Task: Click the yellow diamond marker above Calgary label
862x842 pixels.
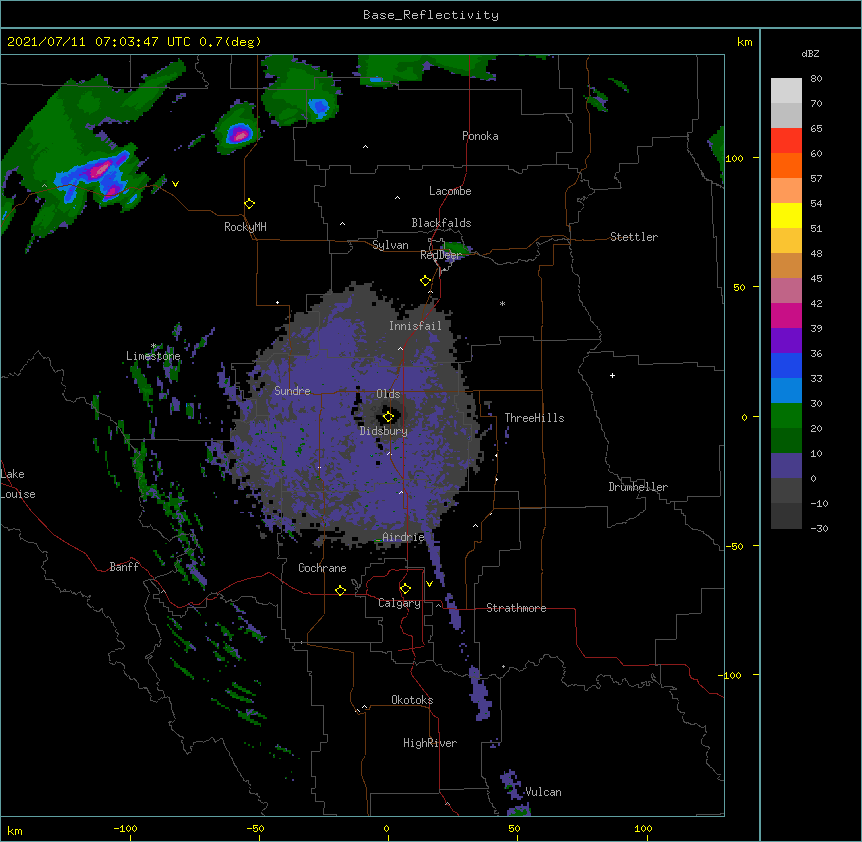Action: (405, 589)
